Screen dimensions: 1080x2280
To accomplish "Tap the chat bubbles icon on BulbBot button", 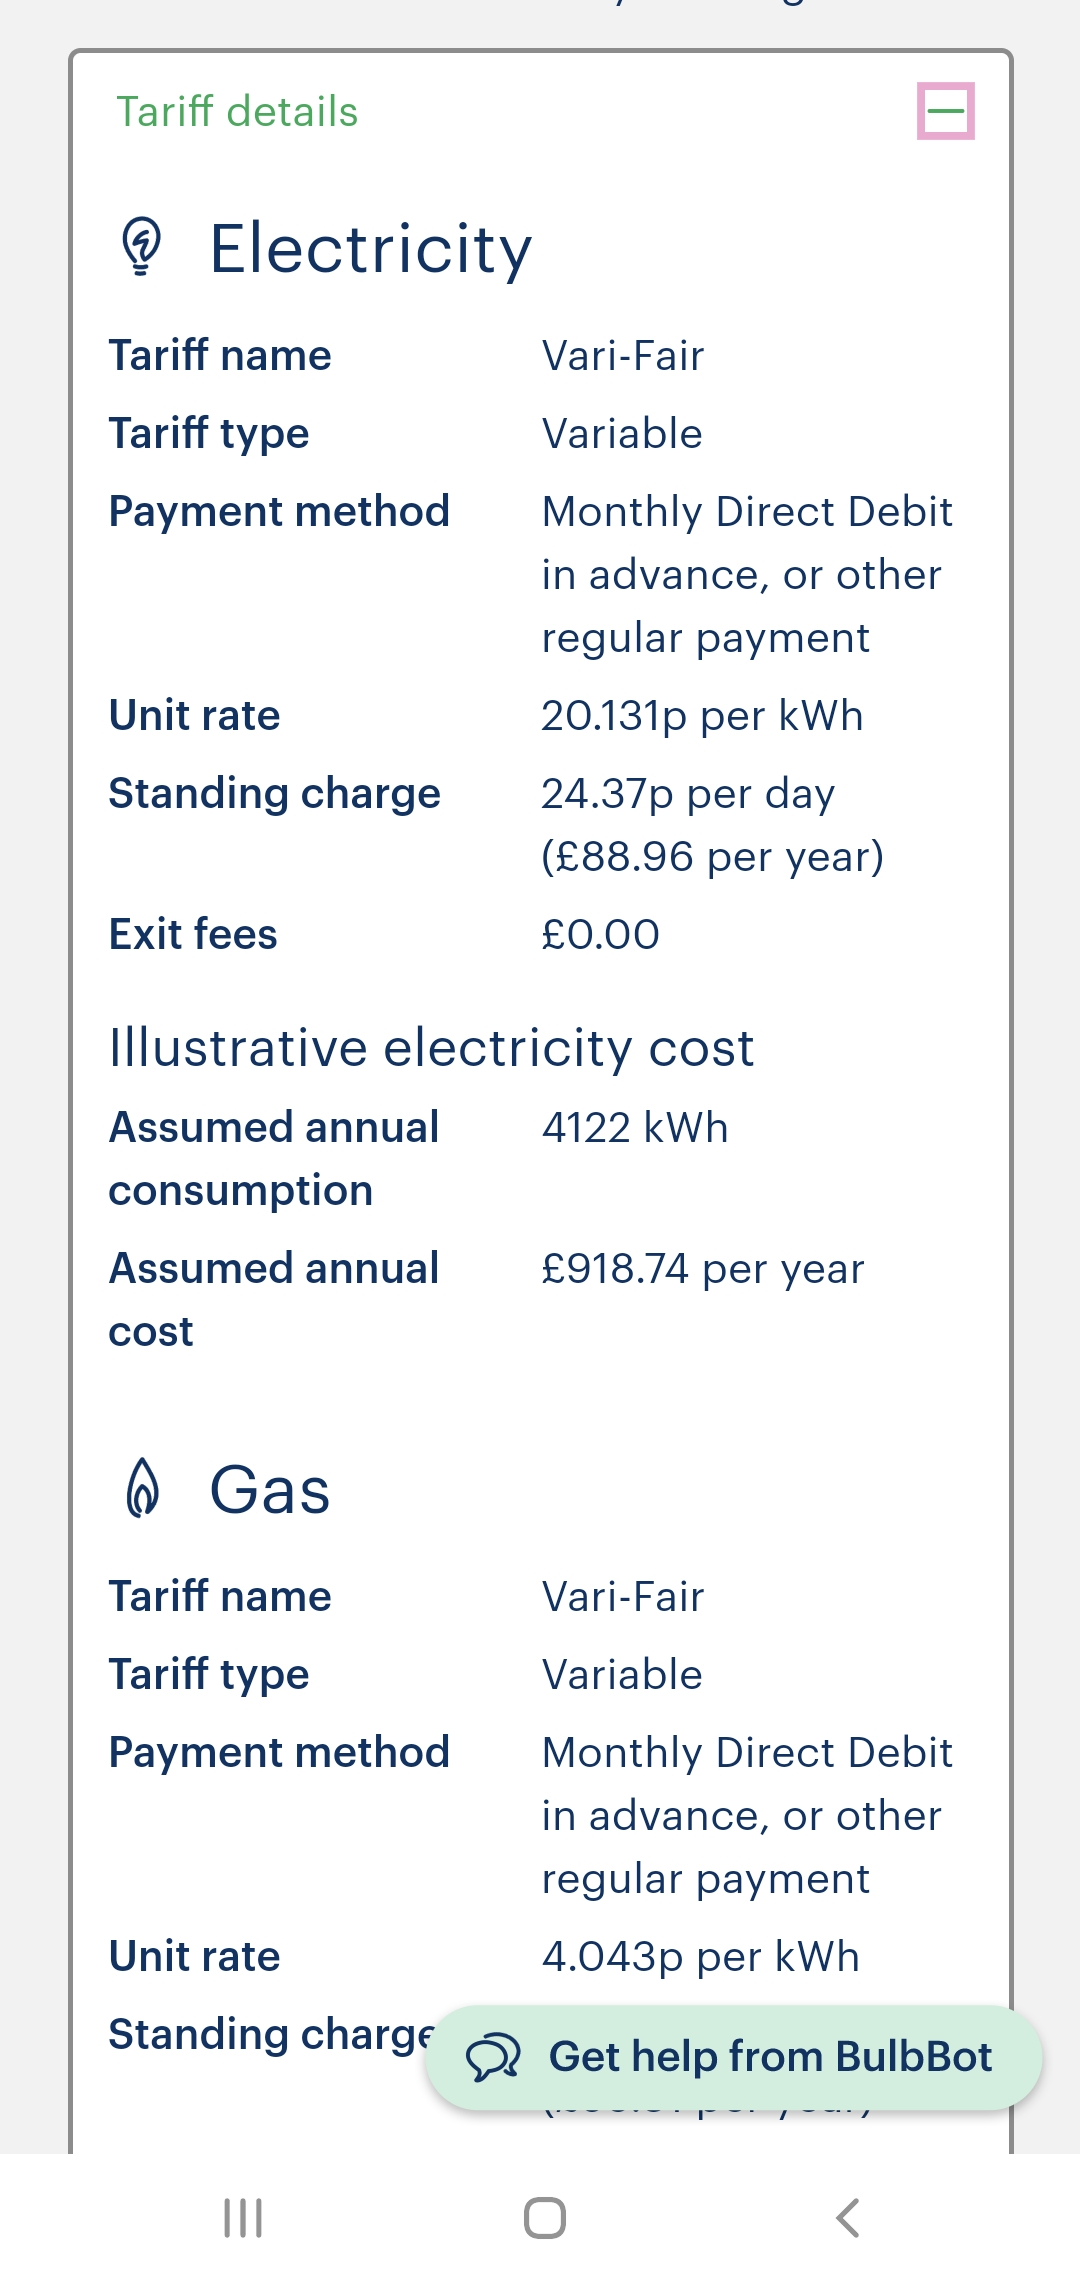I will (493, 2057).
